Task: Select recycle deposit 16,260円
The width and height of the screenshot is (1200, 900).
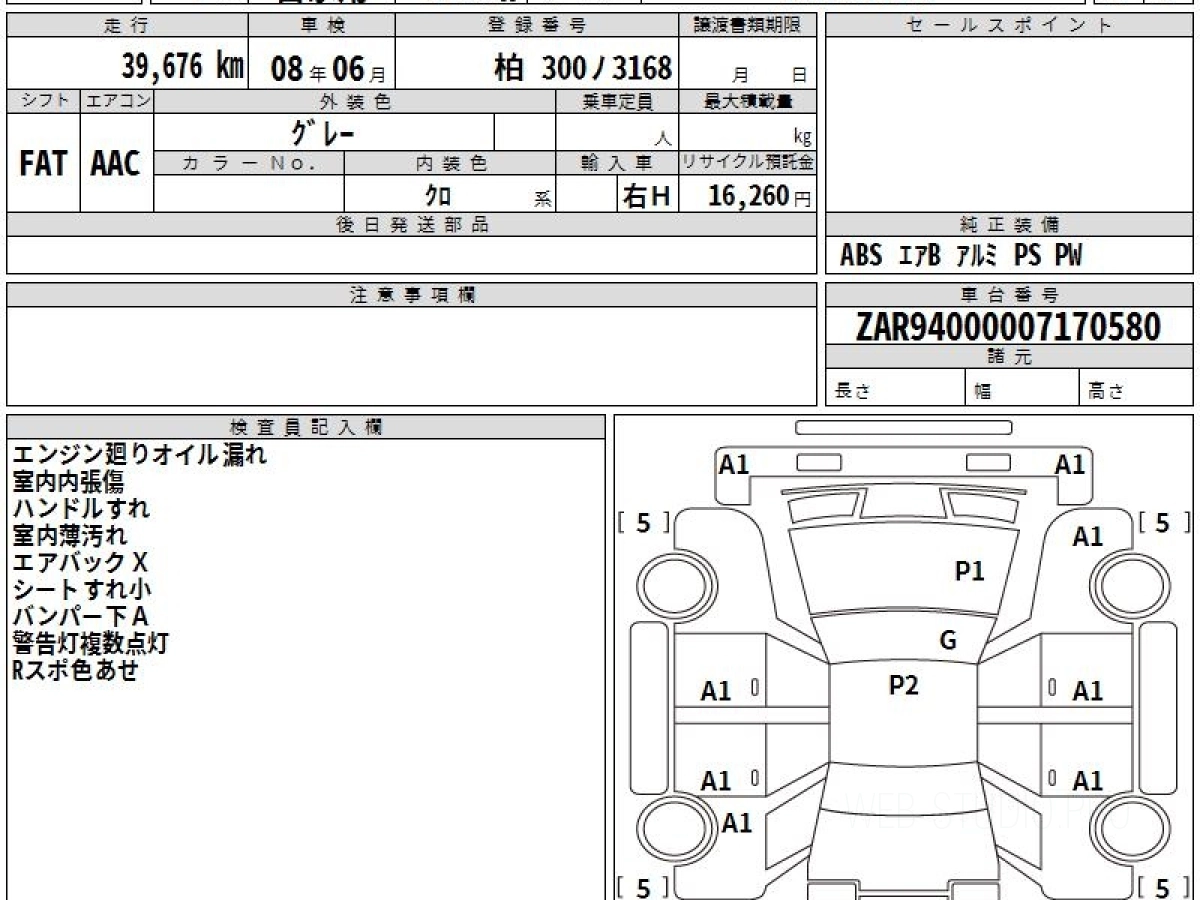Action: click(x=759, y=196)
